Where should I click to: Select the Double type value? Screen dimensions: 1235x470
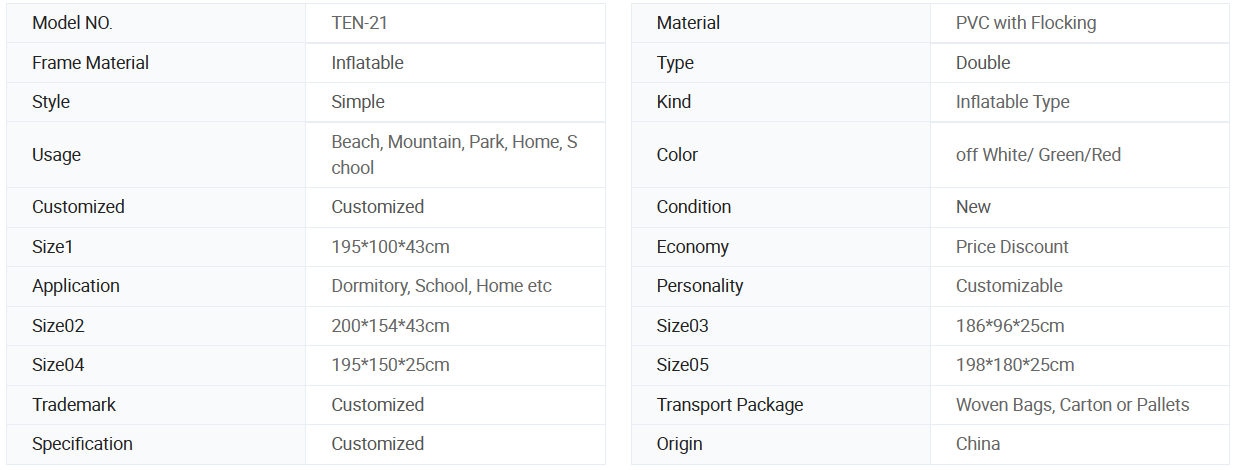(982, 63)
